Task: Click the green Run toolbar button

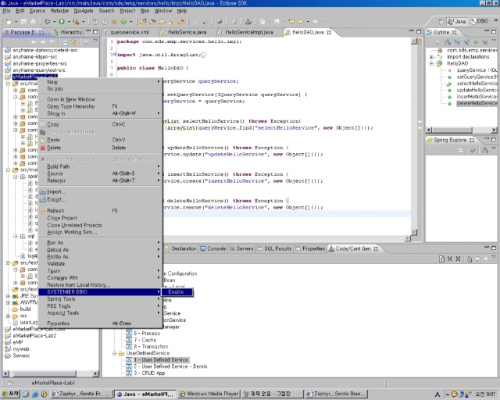Action: pyautogui.click(x=62, y=22)
